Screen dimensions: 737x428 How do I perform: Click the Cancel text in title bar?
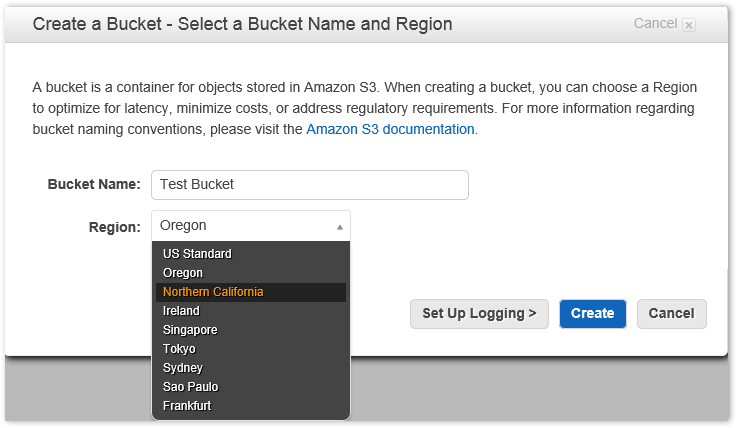tap(655, 23)
